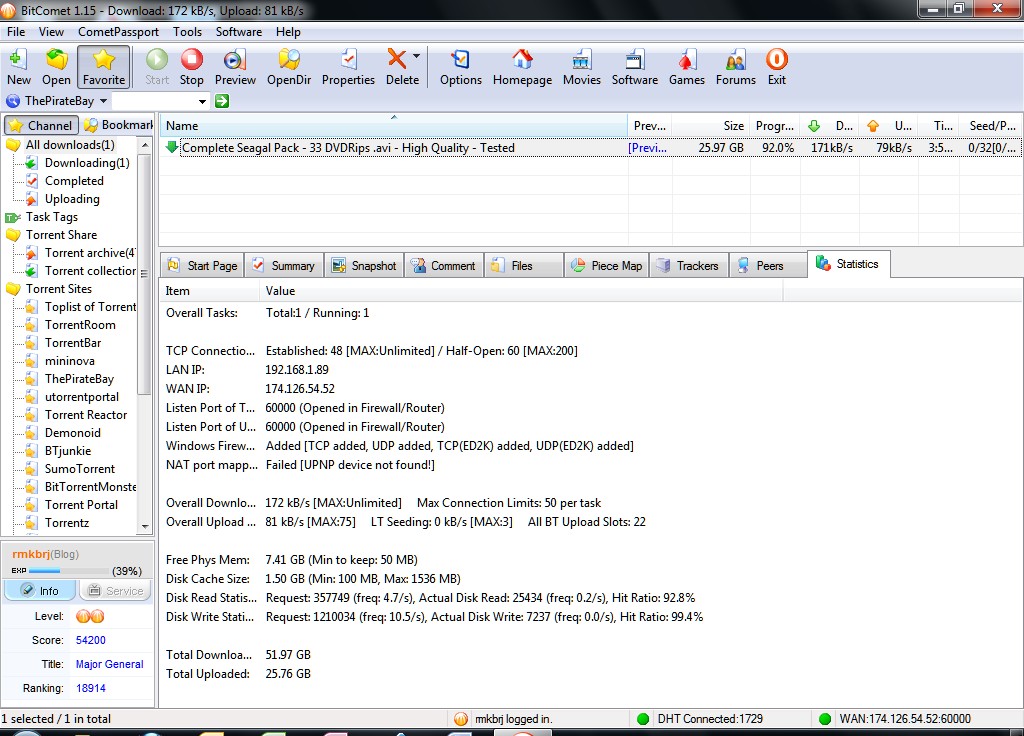
Task: Select All downloads(1) in the tree
Action: coord(70,144)
